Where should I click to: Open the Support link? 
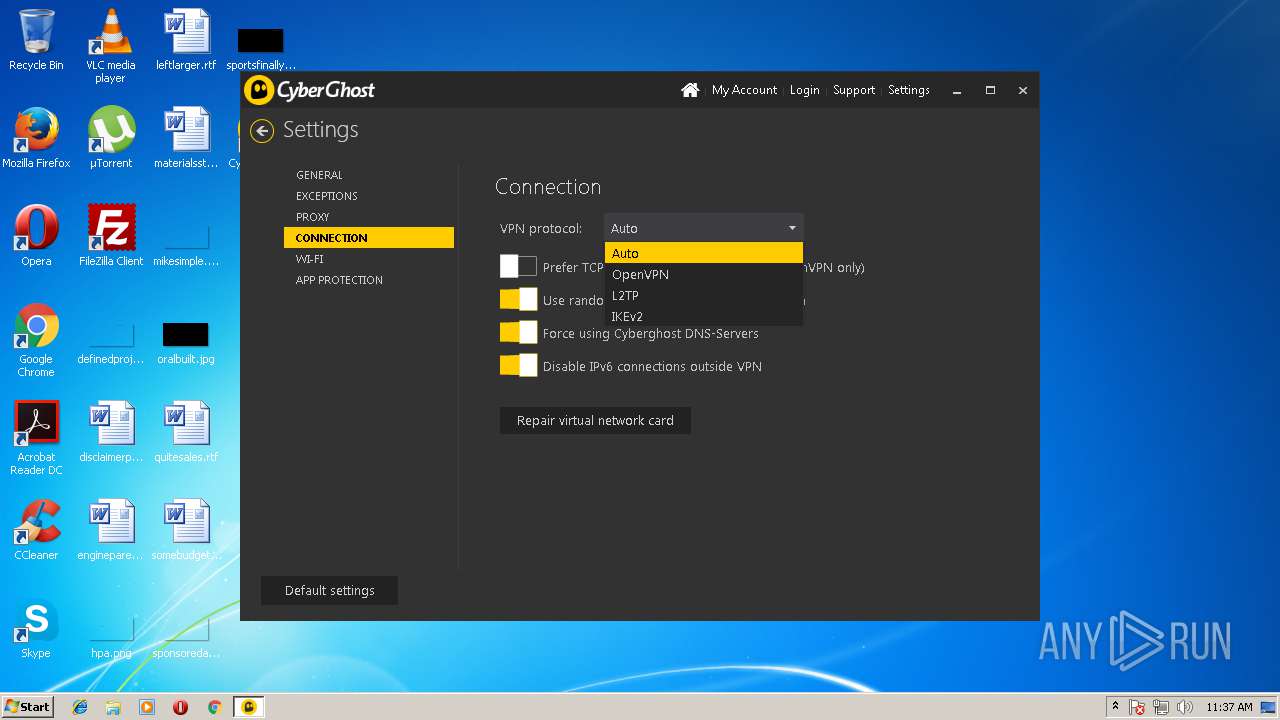(854, 90)
